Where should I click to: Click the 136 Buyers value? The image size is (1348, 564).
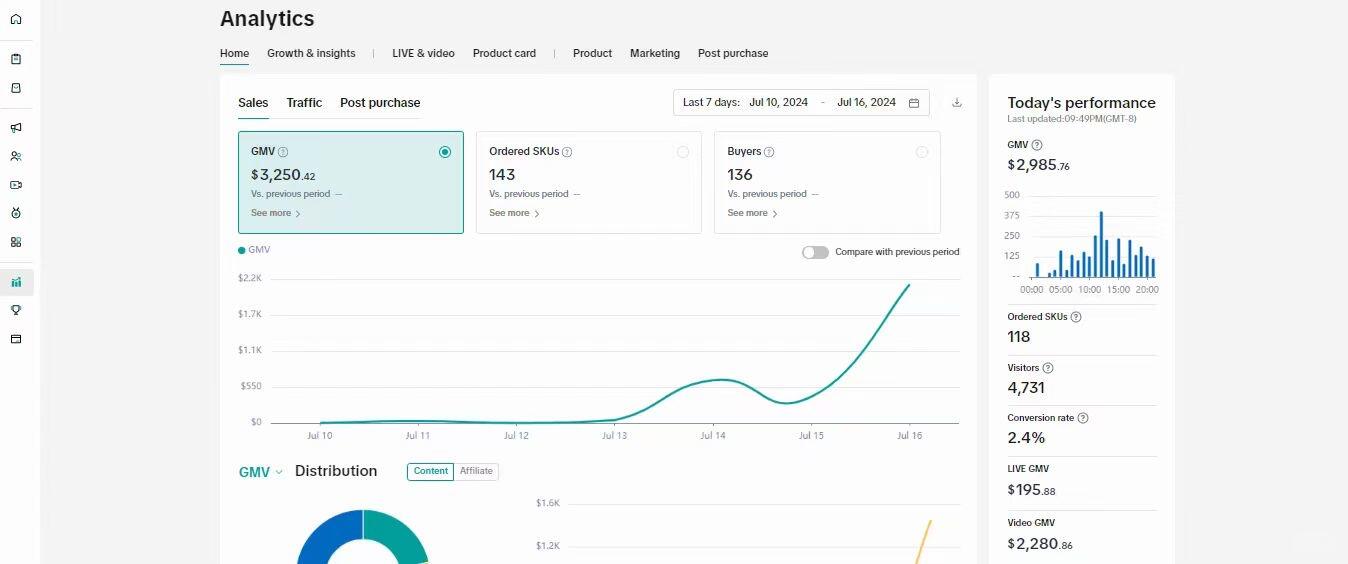pos(740,175)
